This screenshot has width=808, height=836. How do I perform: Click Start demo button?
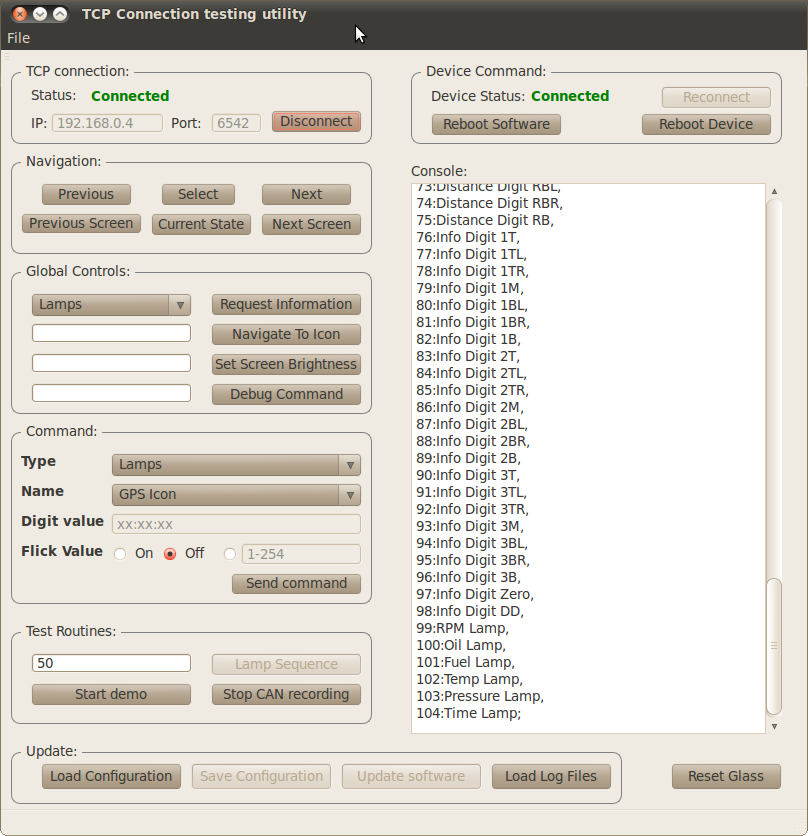[x=111, y=694]
